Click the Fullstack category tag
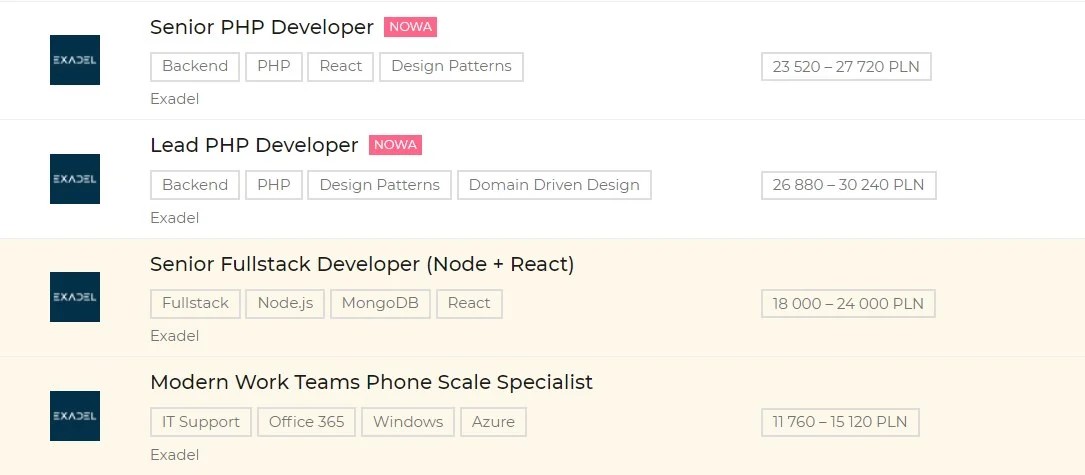1085x475 pixels. point(195,303)
